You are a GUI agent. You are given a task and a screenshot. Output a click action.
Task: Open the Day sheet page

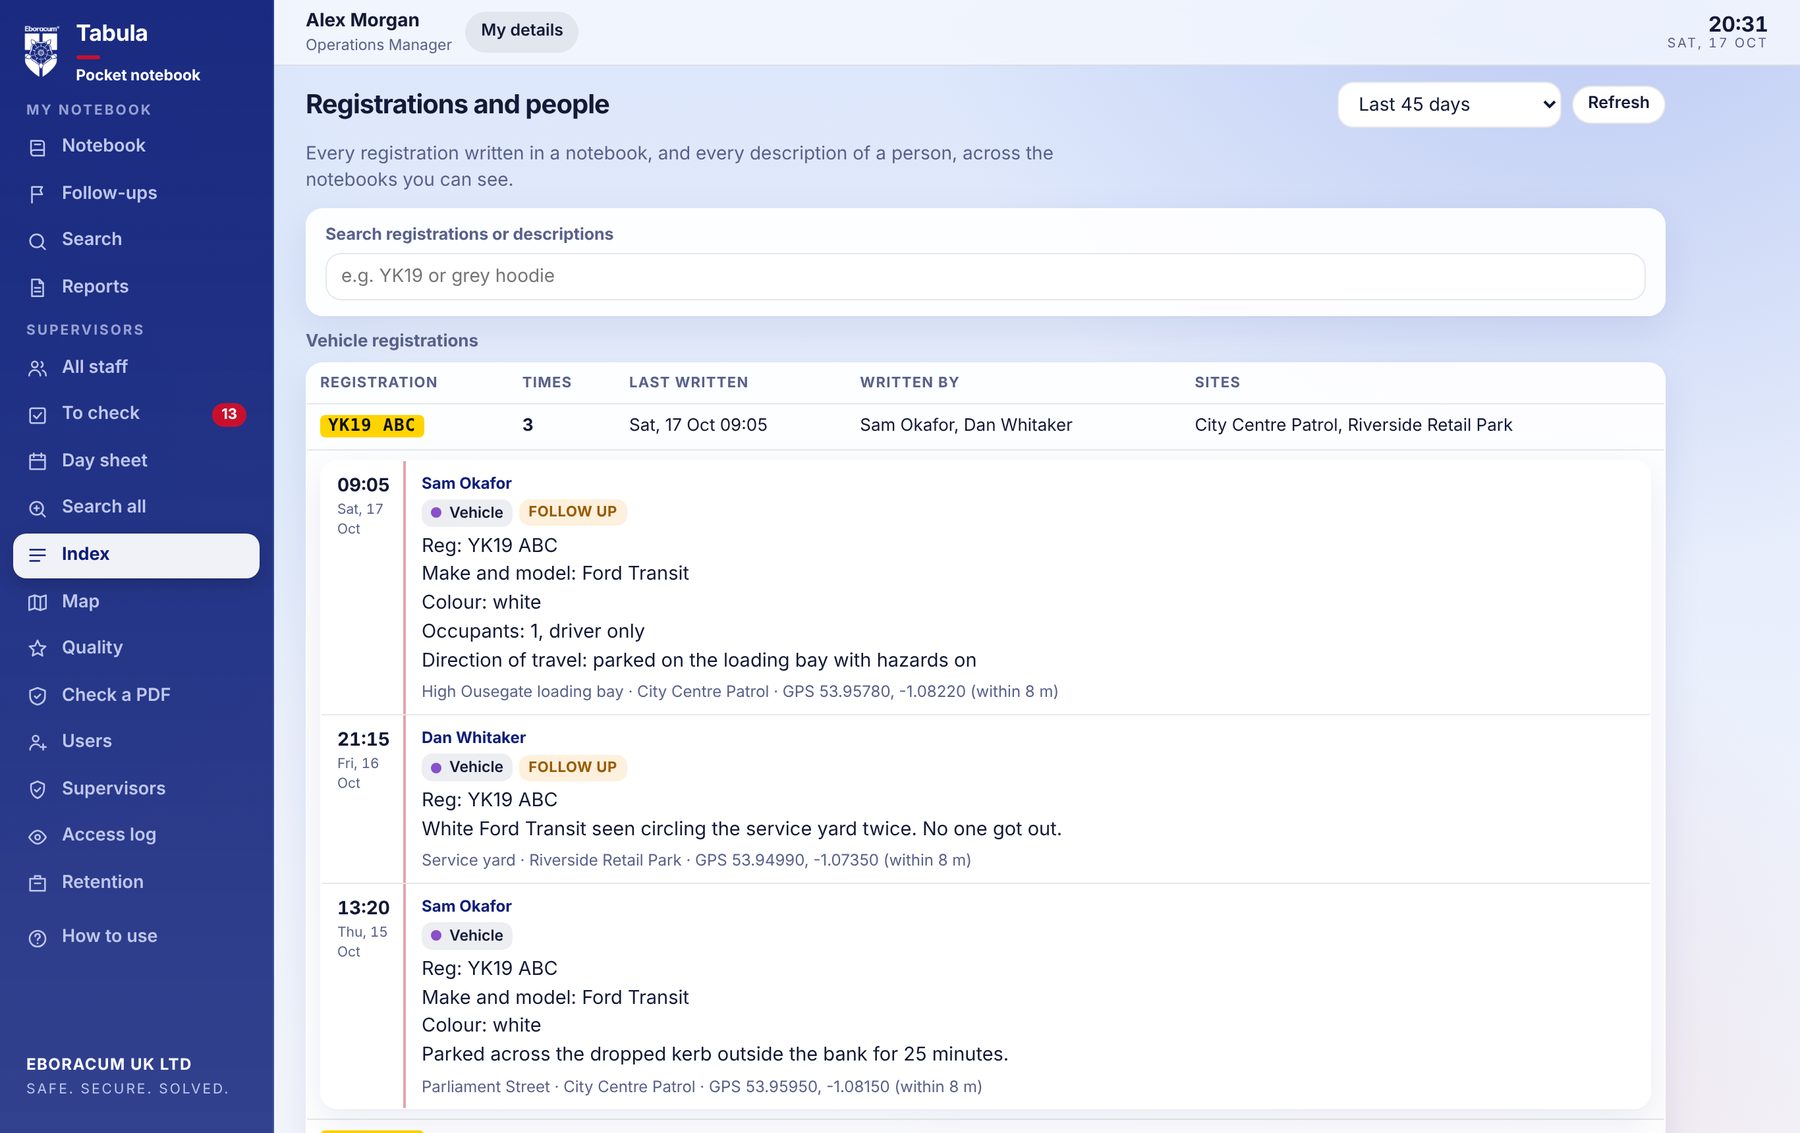[136, 461]
